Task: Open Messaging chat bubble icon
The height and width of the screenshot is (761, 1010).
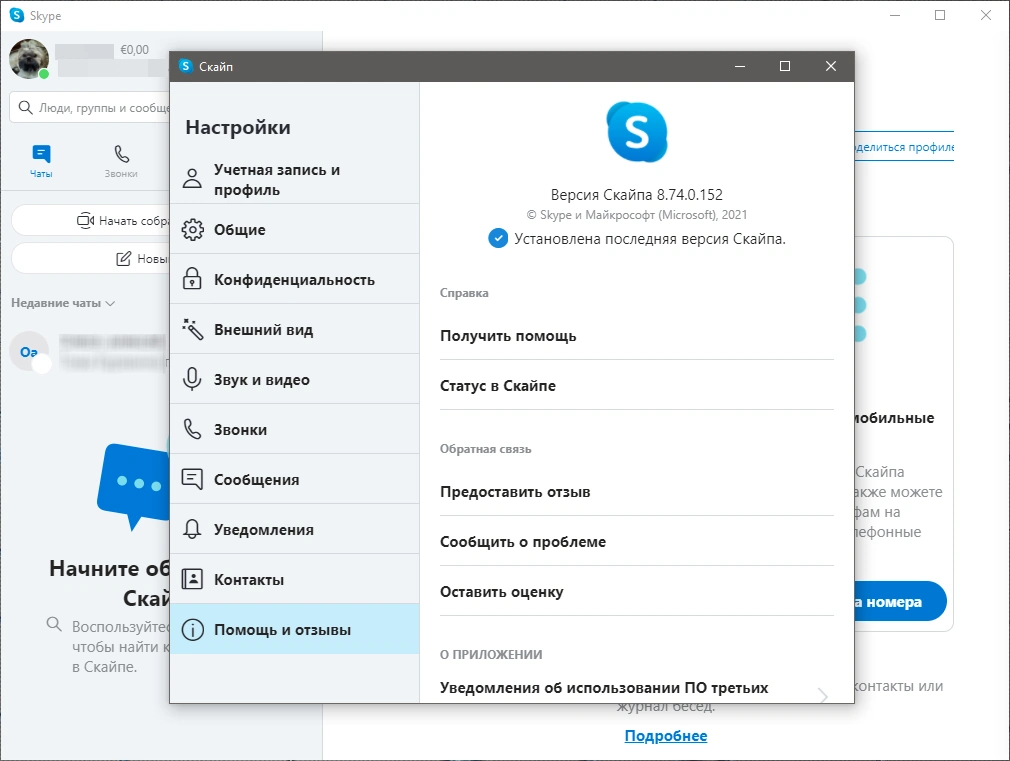Action: (192, 479)
